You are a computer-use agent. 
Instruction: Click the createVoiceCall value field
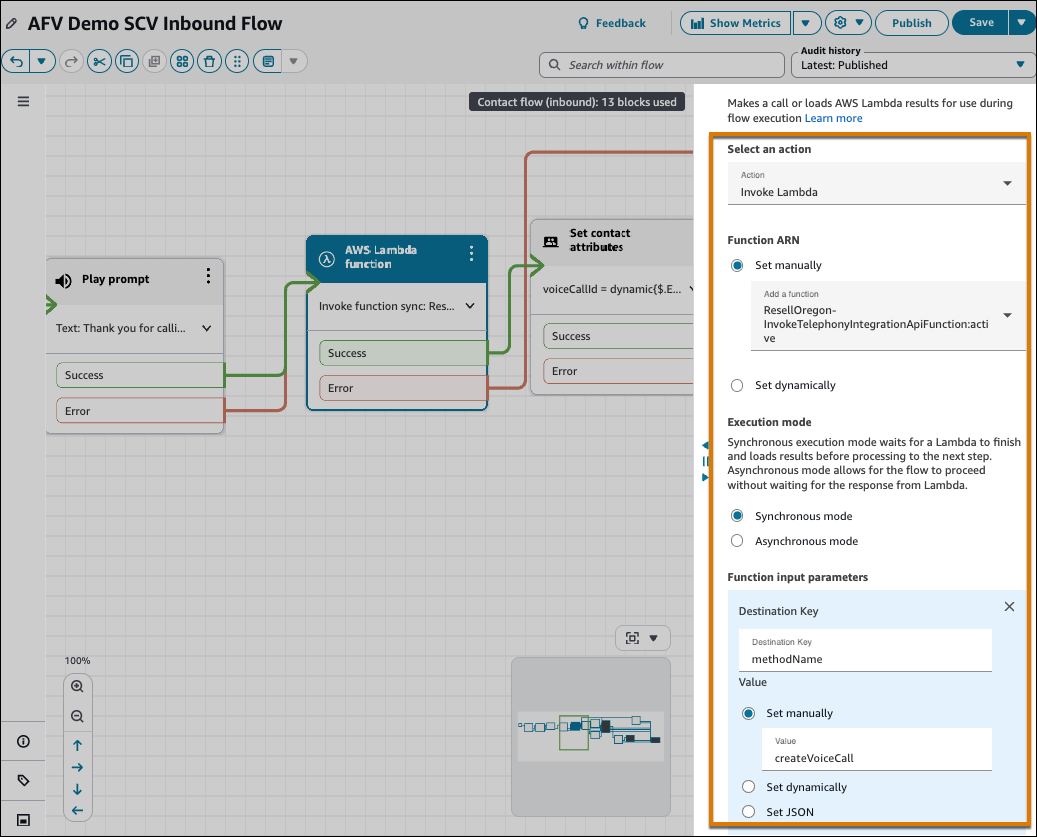[x=876, y=750]
